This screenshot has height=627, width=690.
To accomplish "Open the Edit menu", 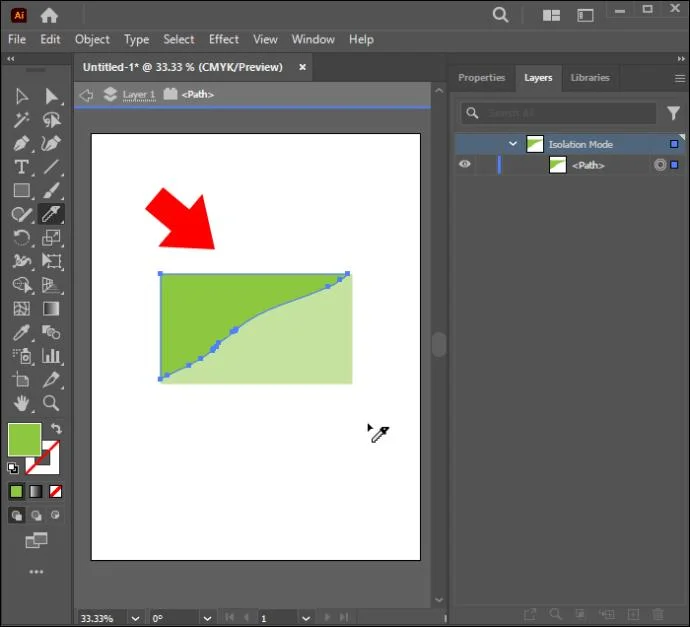I will pyautogui.click(x=50, y=39).
